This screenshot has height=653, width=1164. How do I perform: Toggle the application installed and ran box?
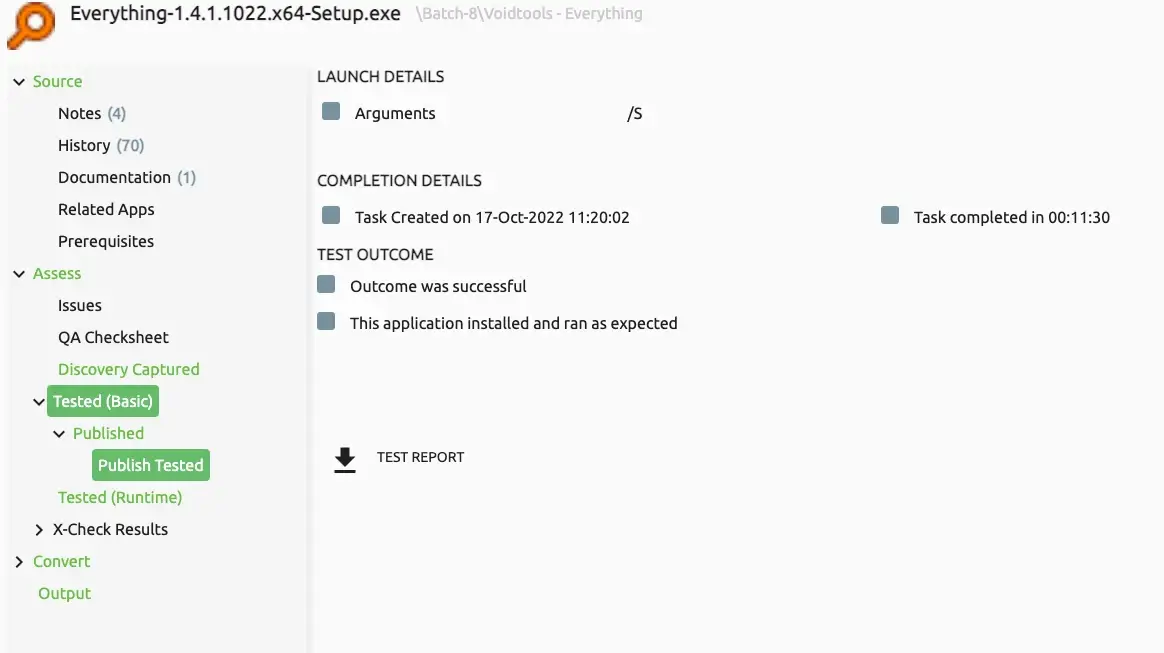(x=326, y=321)
